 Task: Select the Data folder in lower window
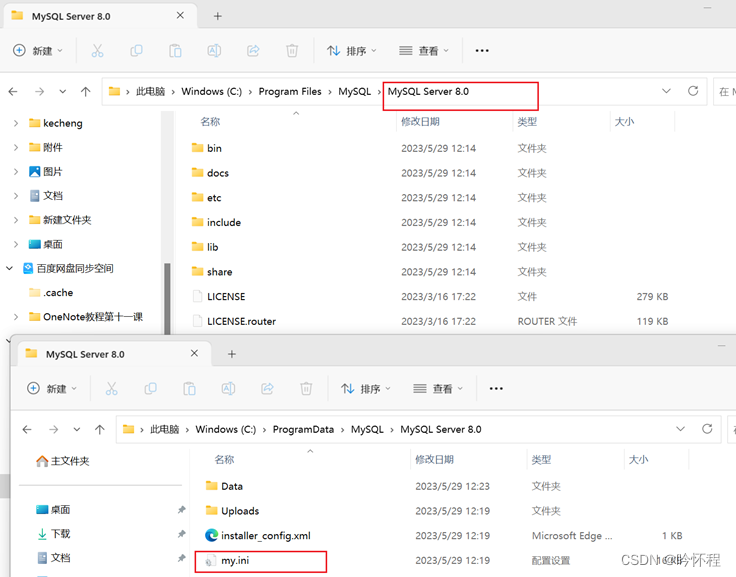(224, 486)
